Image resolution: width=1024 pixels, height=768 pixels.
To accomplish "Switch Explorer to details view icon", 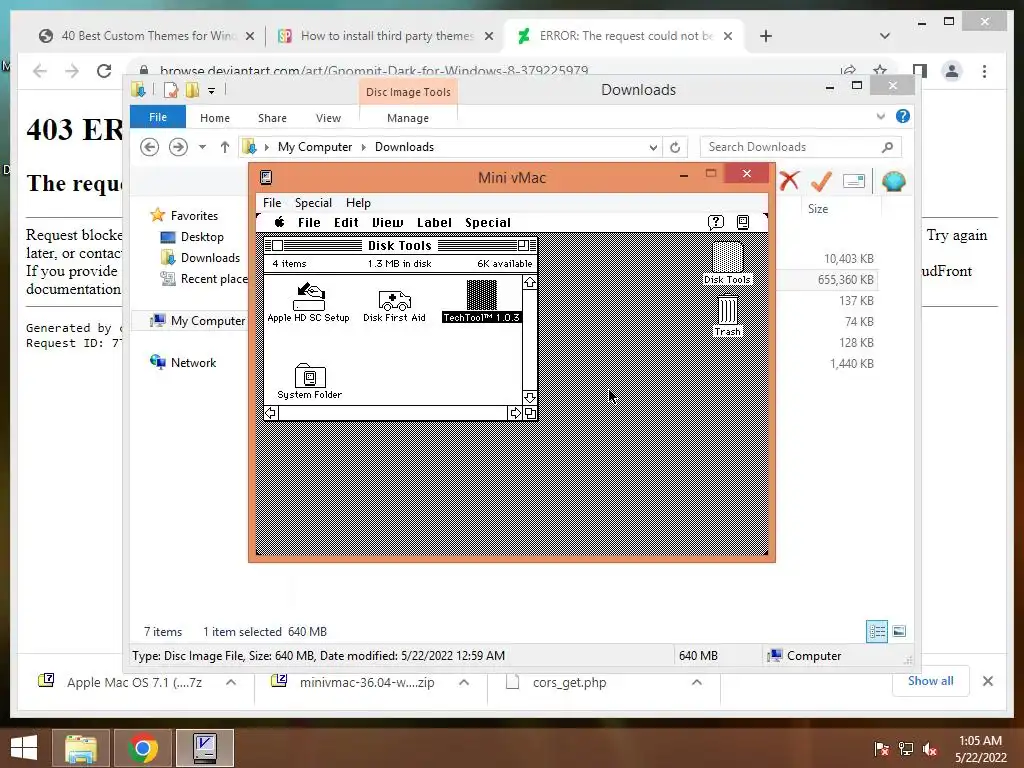I will (x=876, y=632).
